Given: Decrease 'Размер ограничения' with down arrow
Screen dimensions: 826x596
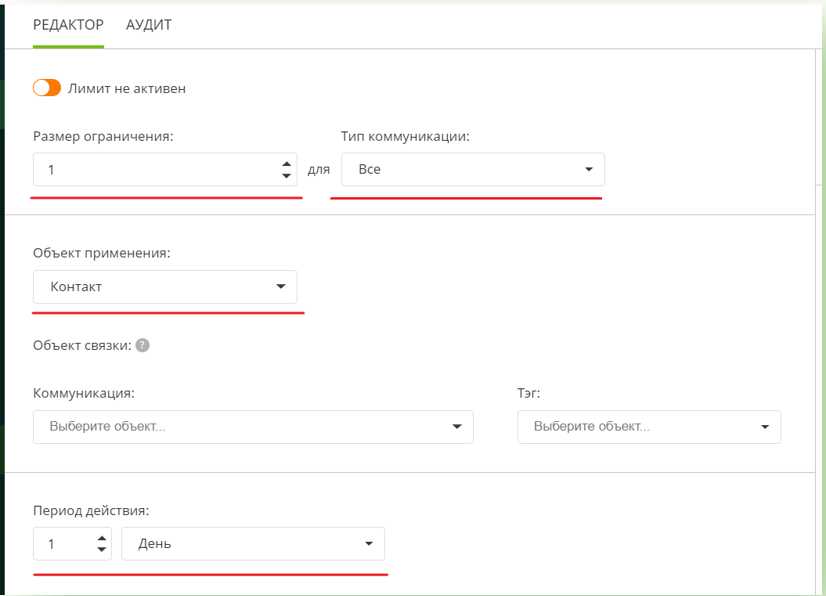Looking at the screenshot, I should coord(287,176).
